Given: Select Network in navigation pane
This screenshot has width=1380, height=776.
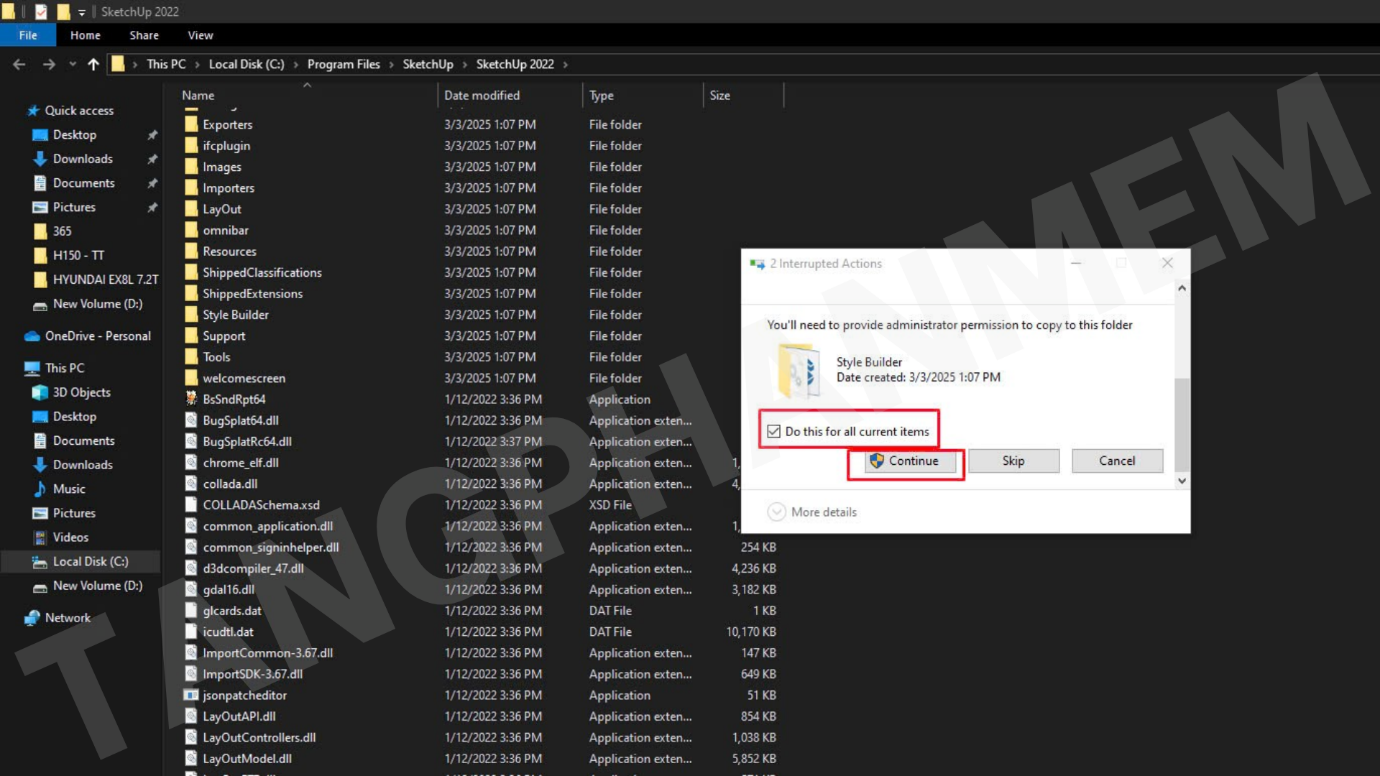Looking at the screenshot, I should (x=67, y=618).
